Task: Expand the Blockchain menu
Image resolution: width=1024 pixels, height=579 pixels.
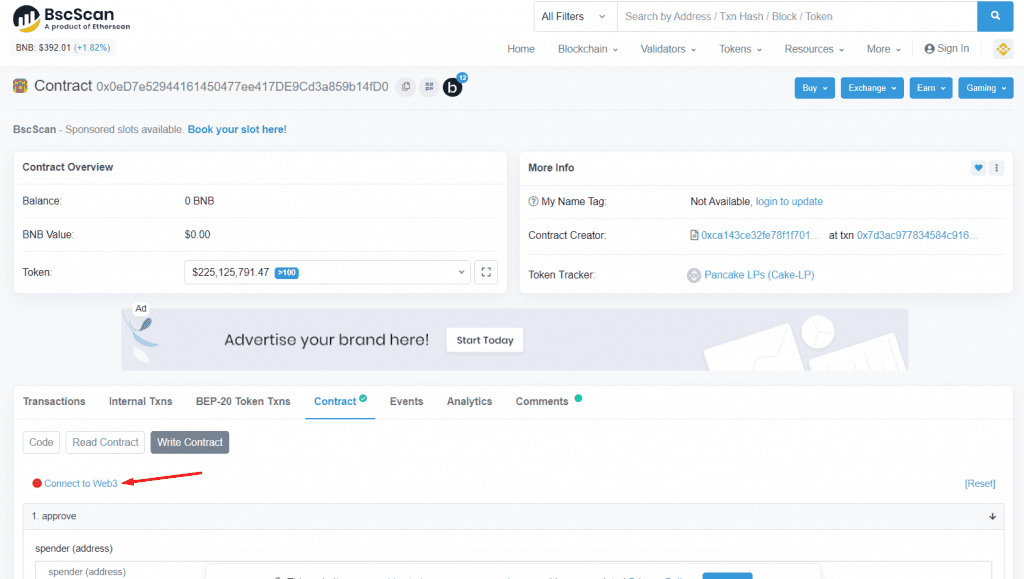Action: [x=588, y=49]
